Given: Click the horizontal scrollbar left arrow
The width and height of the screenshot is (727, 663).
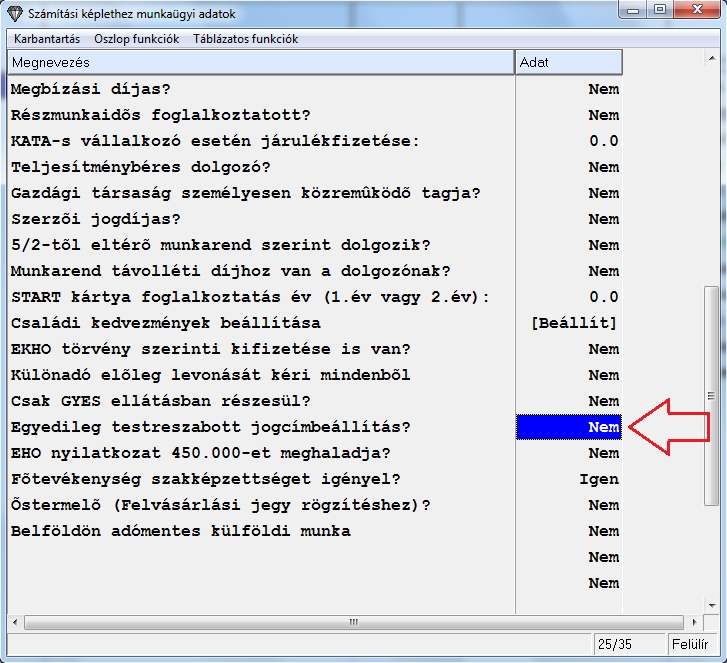Looking at the screenshot, I should point(15,622).
